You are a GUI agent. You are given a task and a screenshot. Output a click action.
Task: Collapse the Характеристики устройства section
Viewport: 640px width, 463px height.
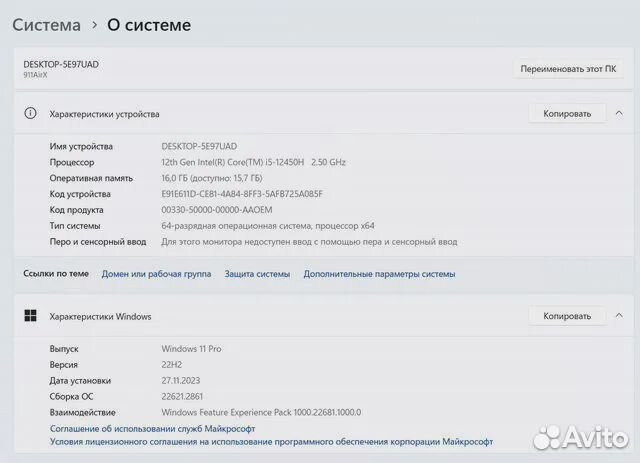click(x=619, y=114)
